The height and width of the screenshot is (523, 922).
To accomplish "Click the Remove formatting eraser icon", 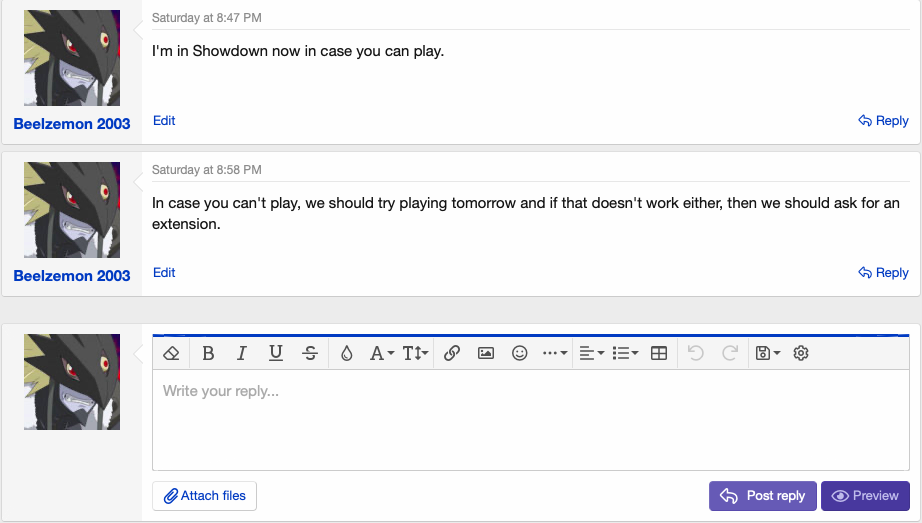I will (x=171, y=353).
